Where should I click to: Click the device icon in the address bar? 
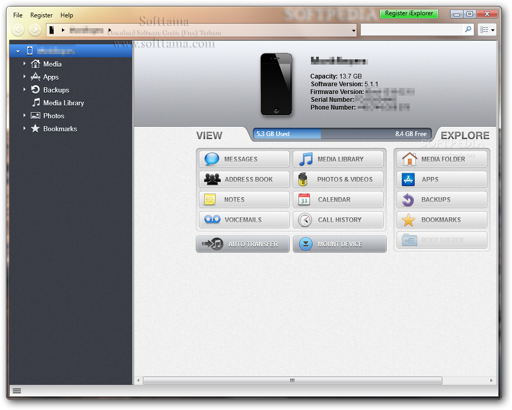tap(52, 30)
